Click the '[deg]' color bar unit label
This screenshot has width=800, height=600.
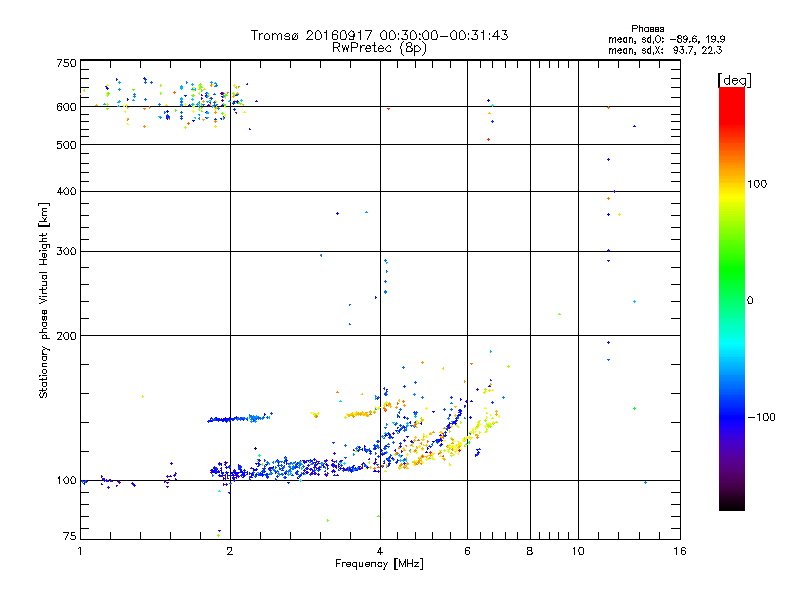(734, 80)
